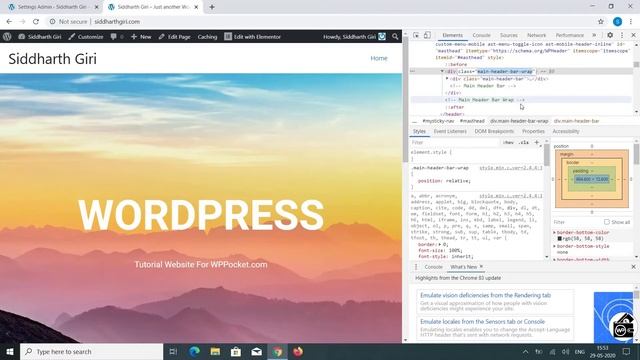
Task: Open Emulate vision deficiencies from the Rendering tab
Action: coord(485,295)
